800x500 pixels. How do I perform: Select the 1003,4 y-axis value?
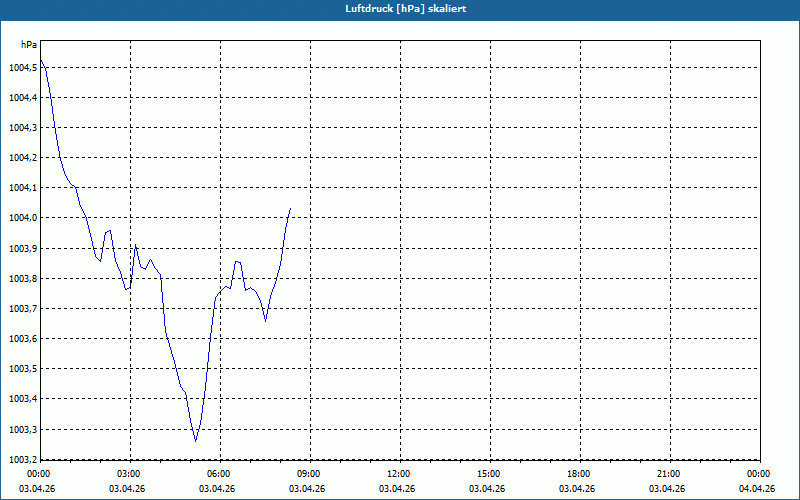[22, 399]
